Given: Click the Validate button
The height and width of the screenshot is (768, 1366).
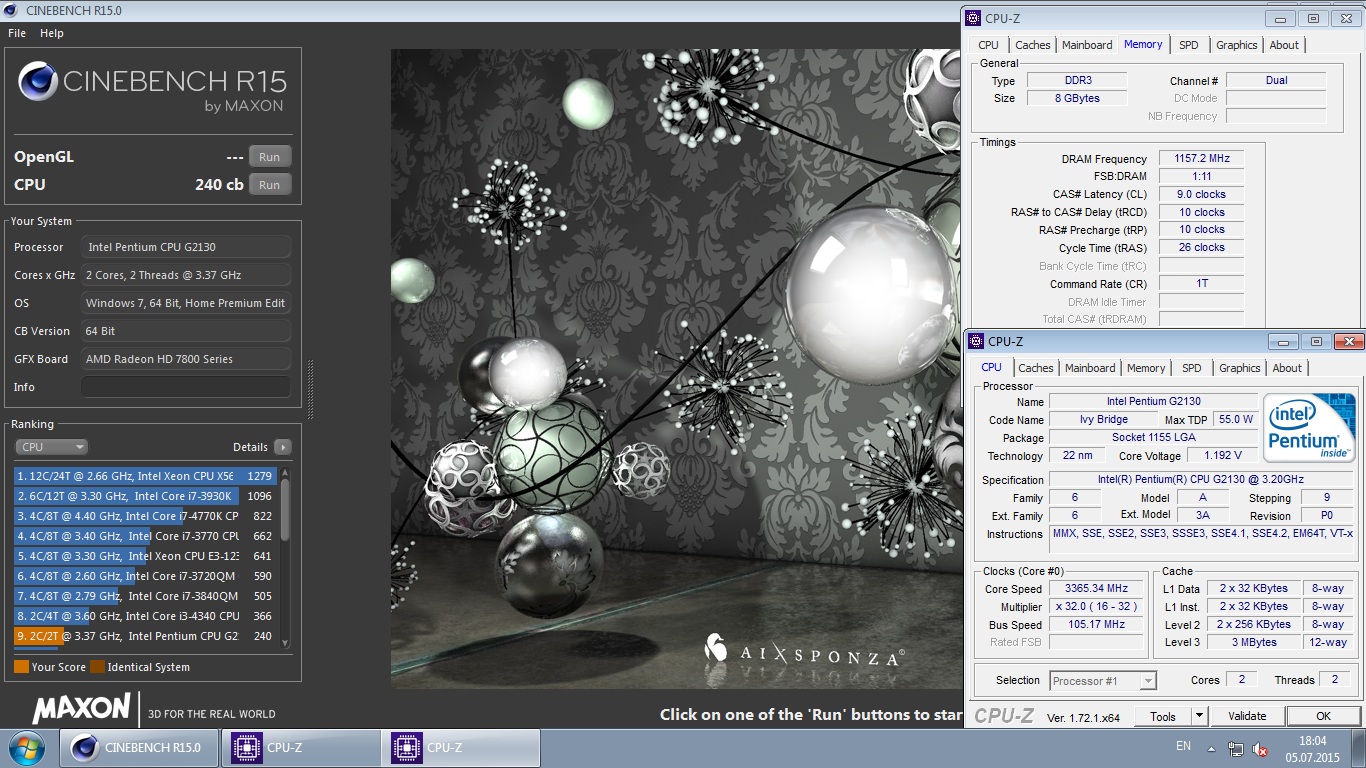Looking at the screenshot, I should pos(1247,716).
